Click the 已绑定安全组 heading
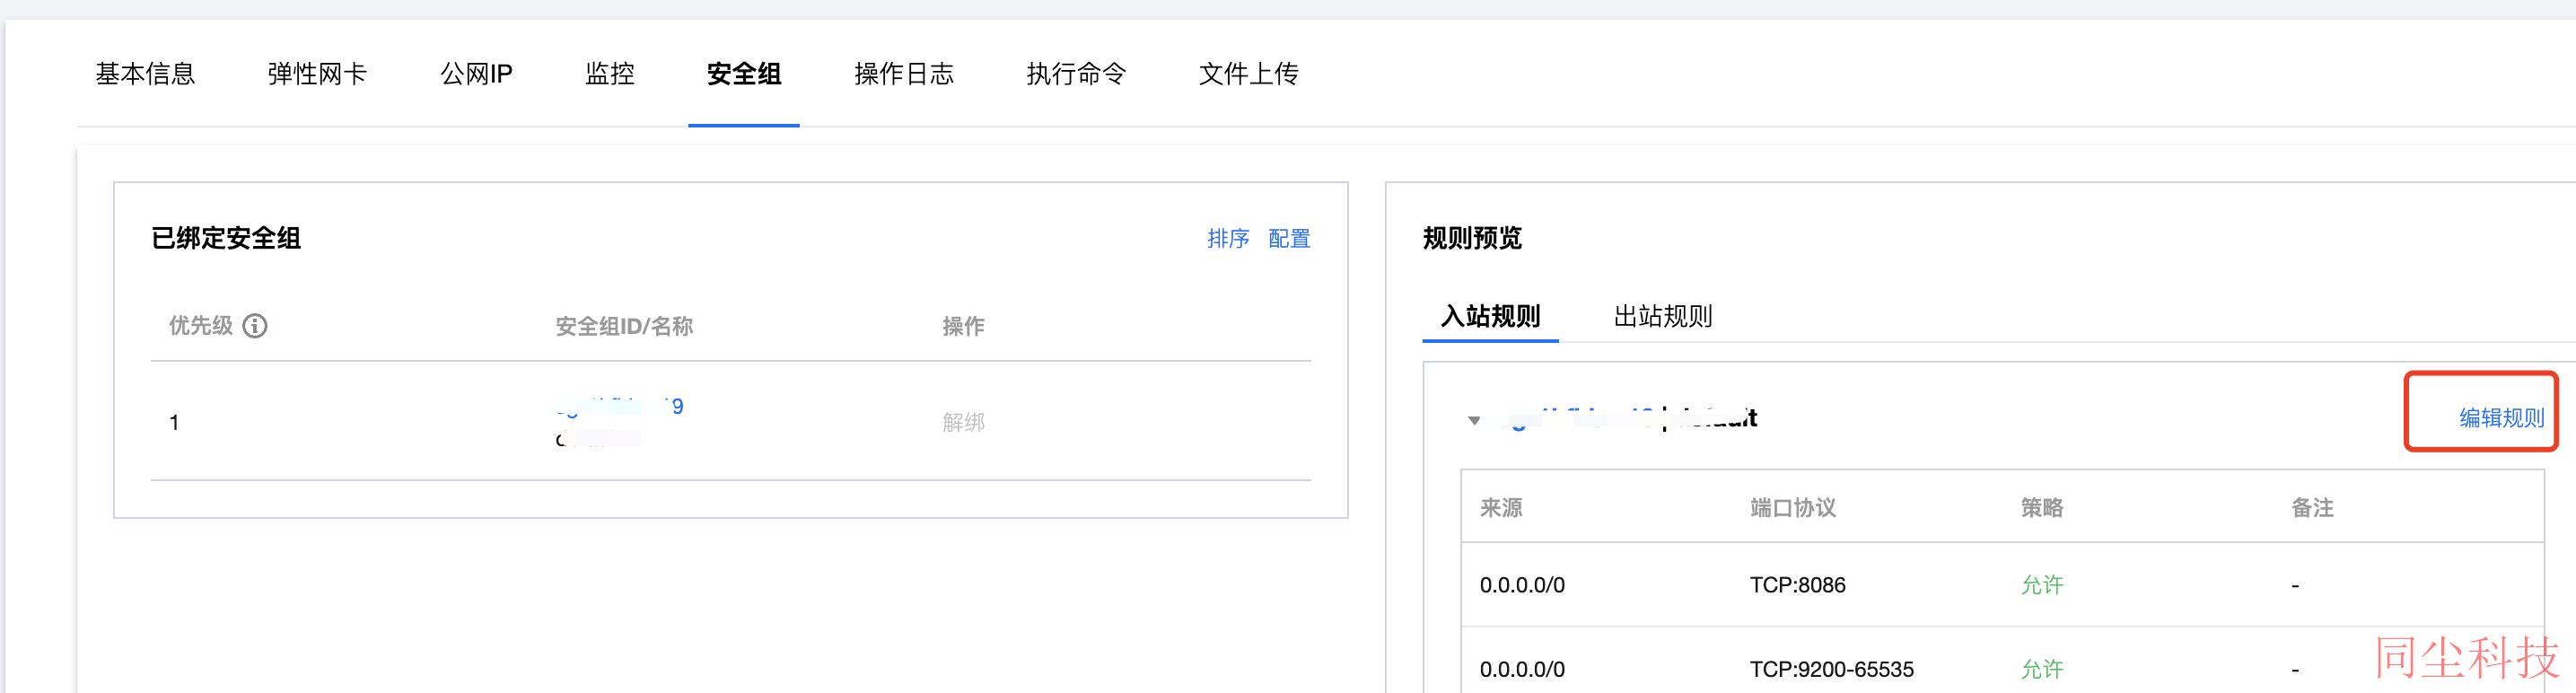The width and height of the screenshot is (2576, 693). pos(226,238)
